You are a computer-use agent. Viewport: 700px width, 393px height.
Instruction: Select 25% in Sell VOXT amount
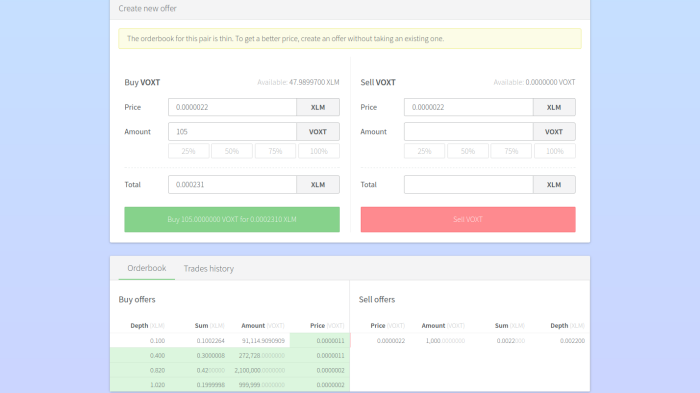point(424,151)
